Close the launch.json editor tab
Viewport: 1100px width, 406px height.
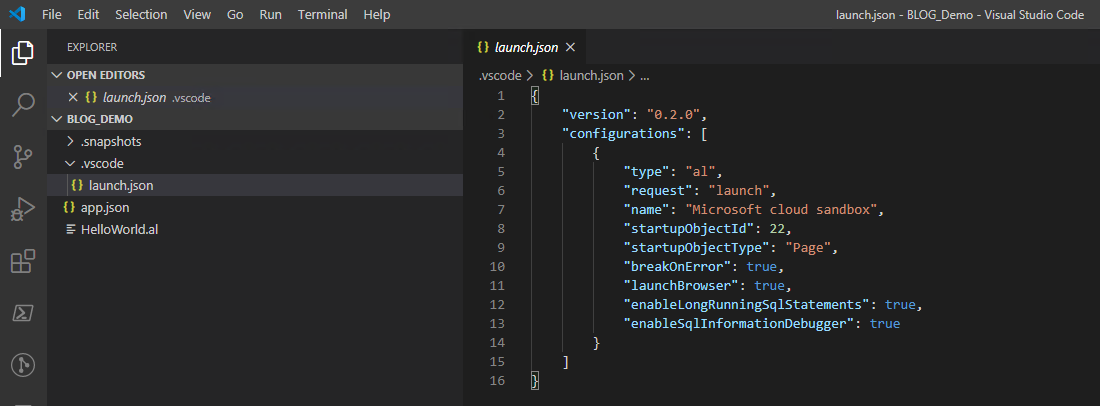(x=571, y=47)
